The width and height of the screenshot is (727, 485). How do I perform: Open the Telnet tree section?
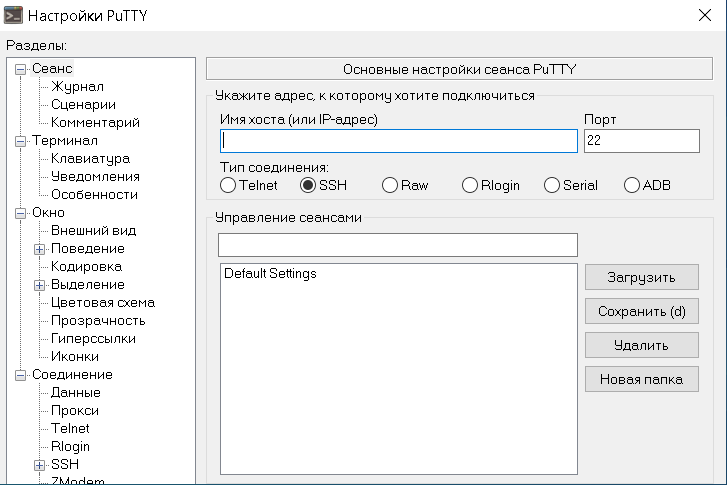[70, 428]
